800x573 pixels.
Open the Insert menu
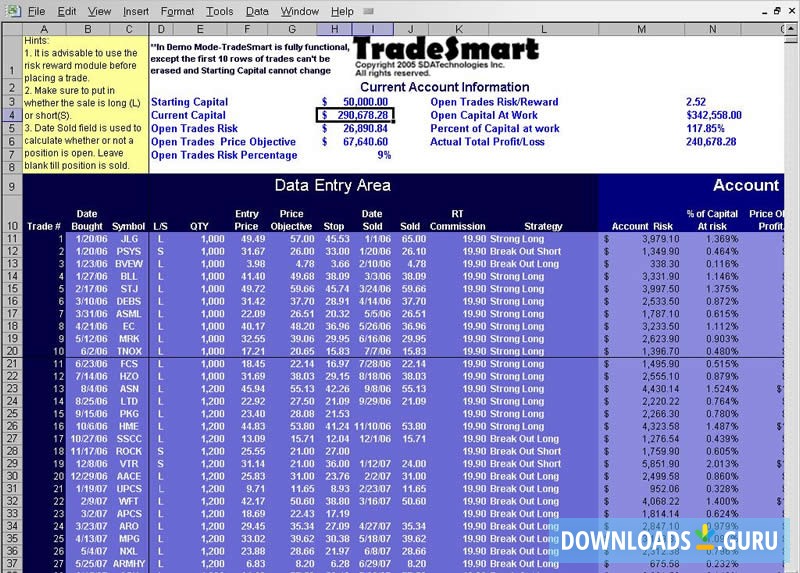(x=136, y=11)
